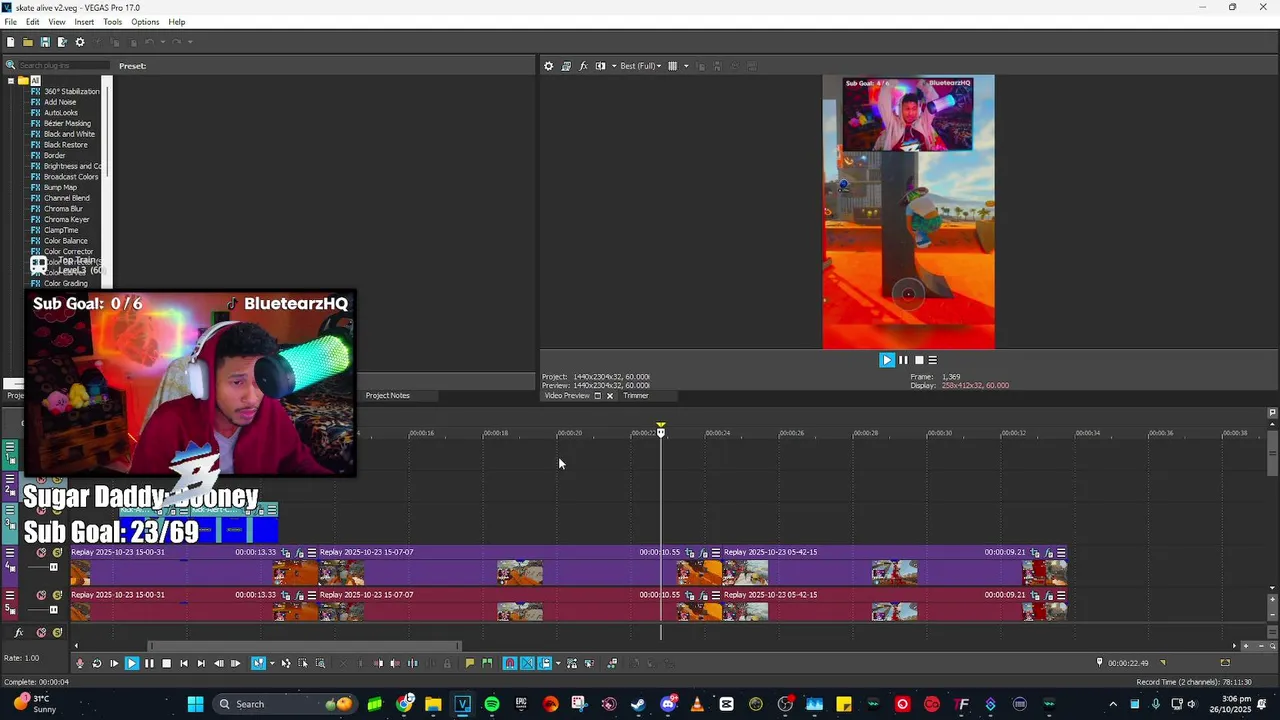The image size is (1280, 720).
Task: Select the Selection Edit tool
Action: click(303, 663)
